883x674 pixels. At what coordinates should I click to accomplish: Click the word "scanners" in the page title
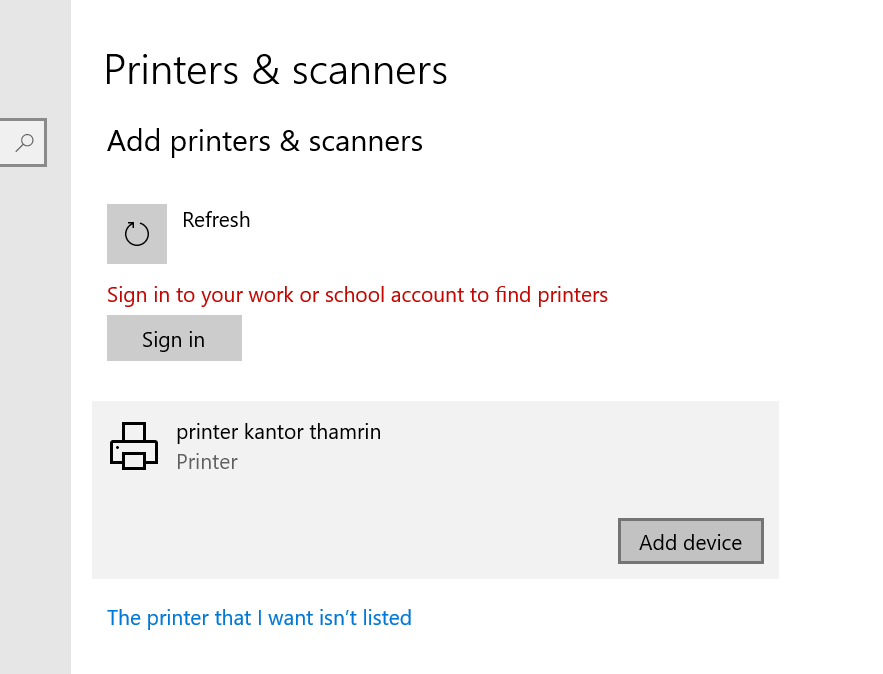[x=370, y=71]
